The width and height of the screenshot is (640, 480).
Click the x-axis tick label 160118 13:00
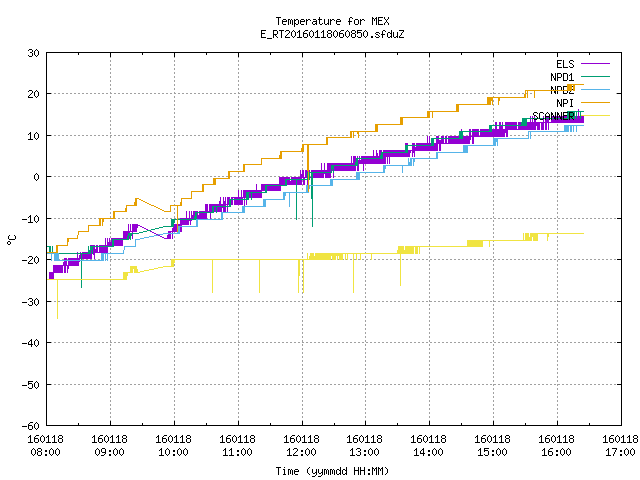(x=364, y=446)
